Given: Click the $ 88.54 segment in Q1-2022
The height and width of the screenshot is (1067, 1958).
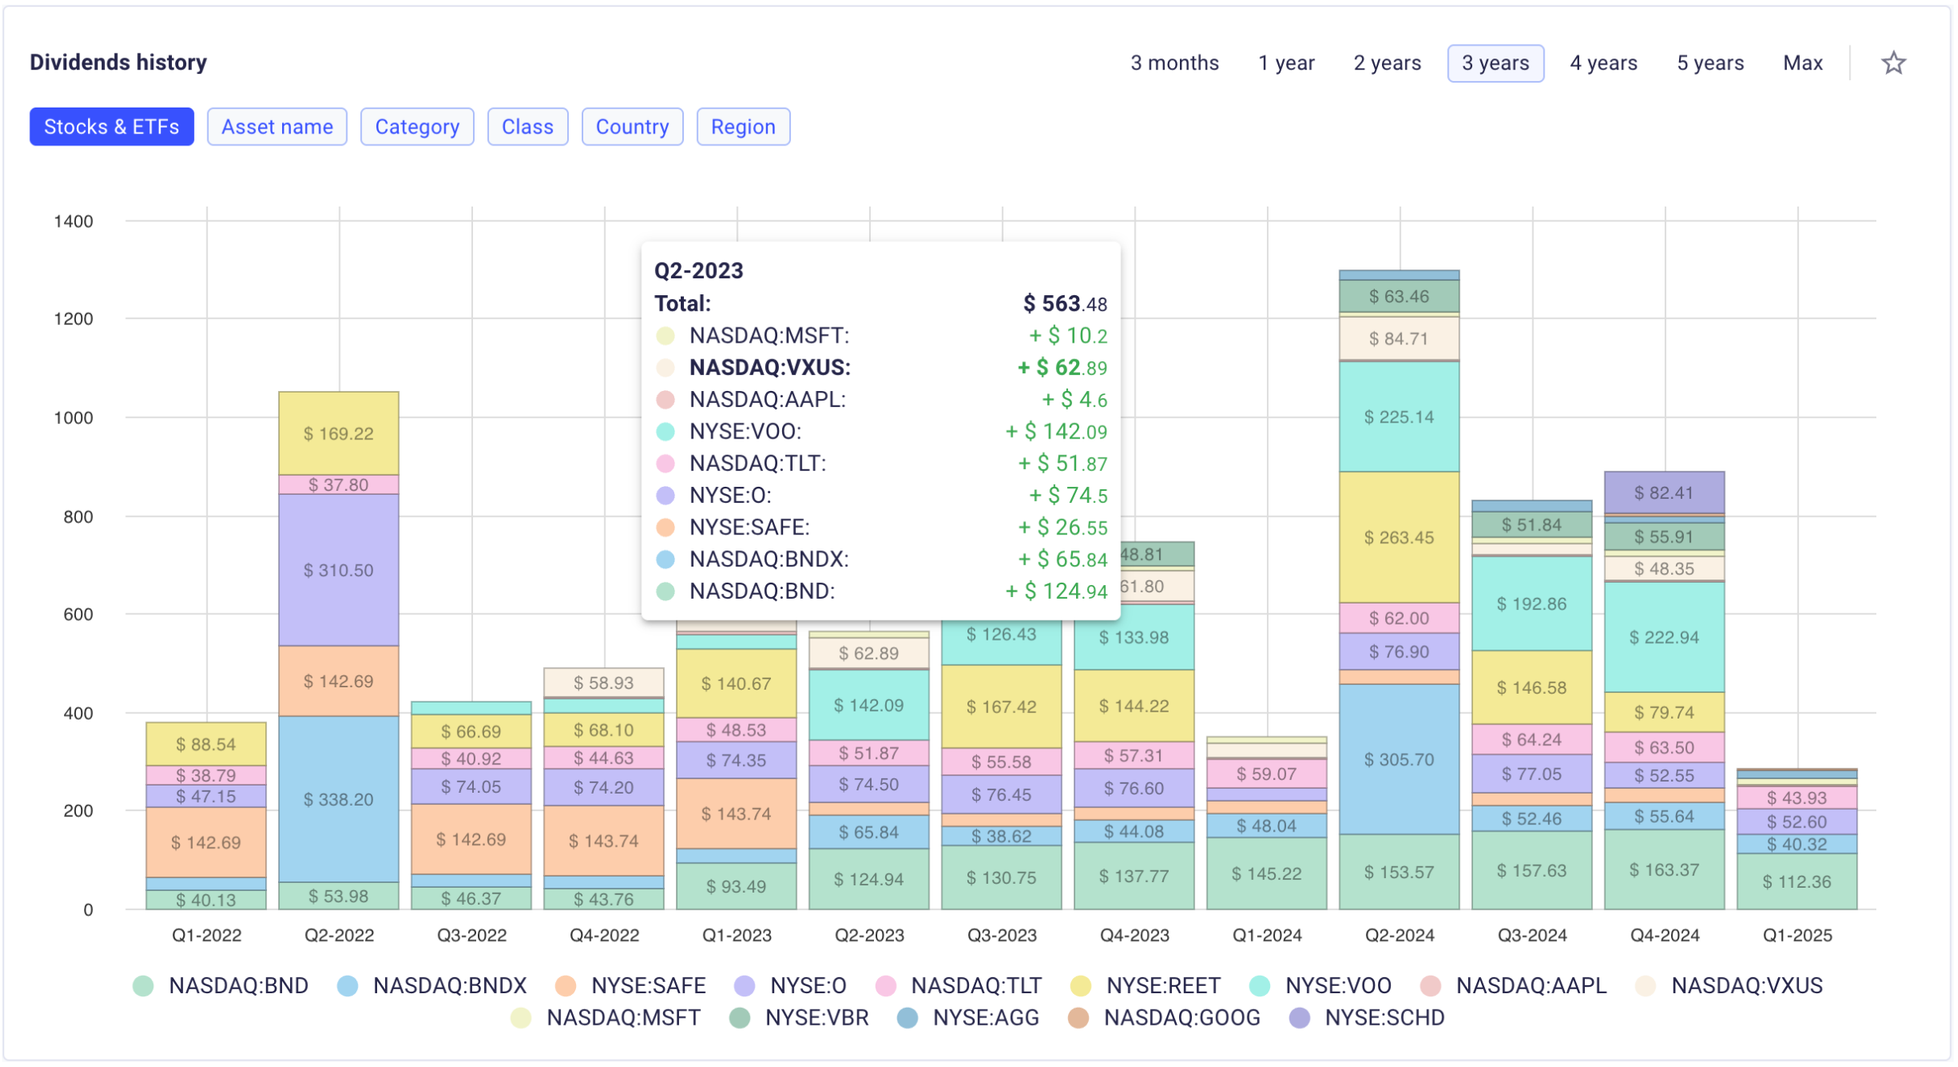Looking at the screenshot, I should (206, 744).
